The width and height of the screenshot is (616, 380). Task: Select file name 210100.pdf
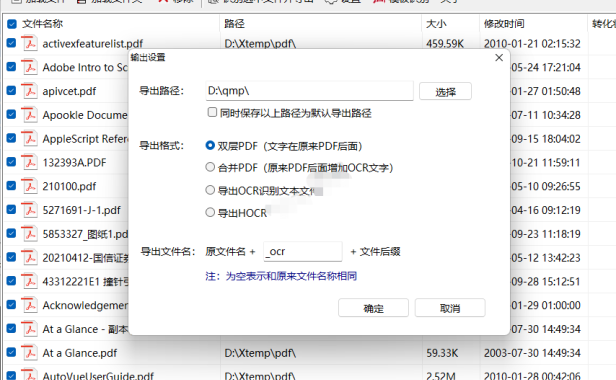point(69,186)
